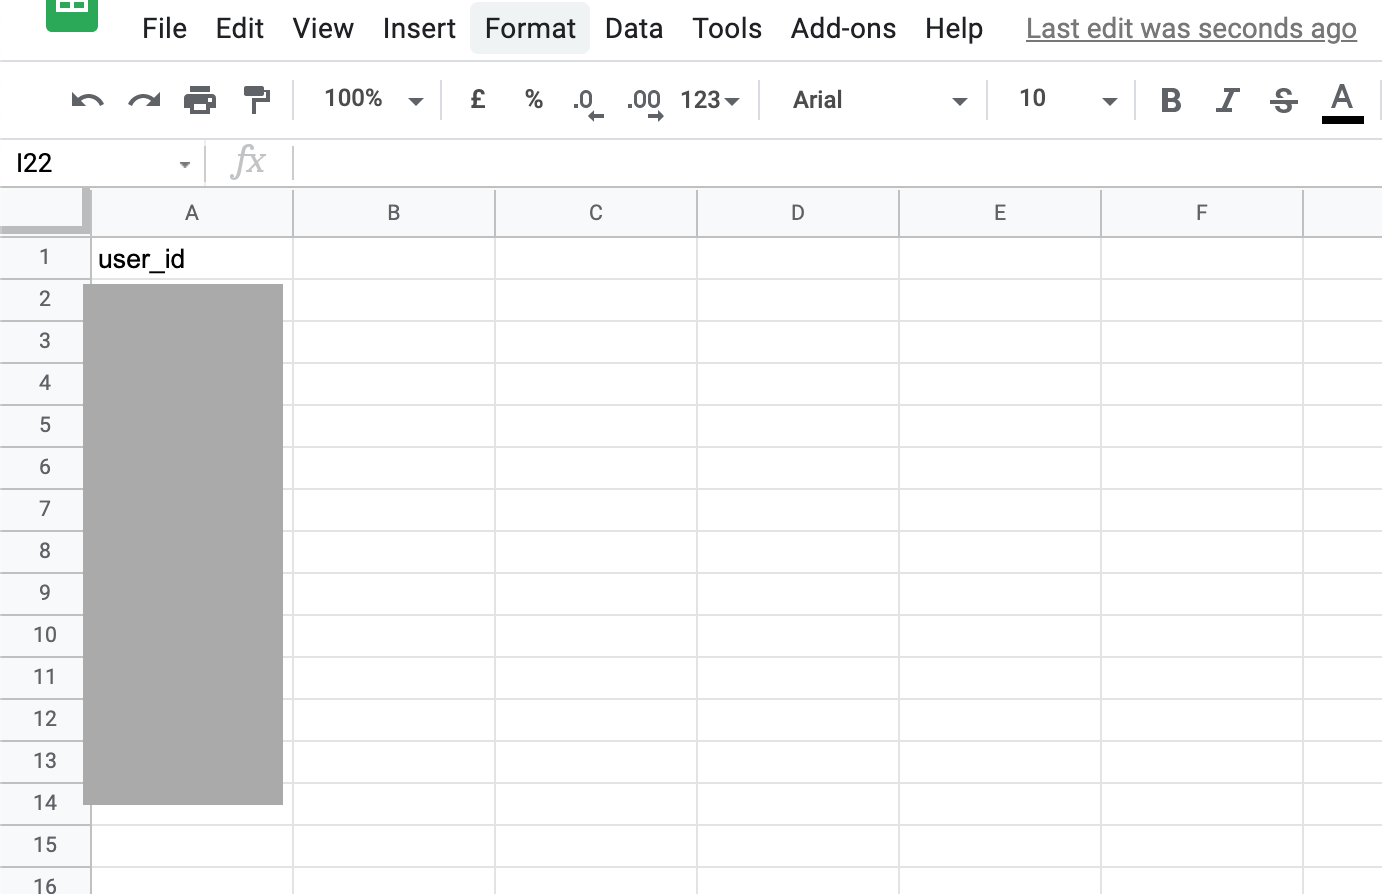The image size is (1382, 894).
Task: Expand the name box dropdown arrow
Action: pos(185,164)
